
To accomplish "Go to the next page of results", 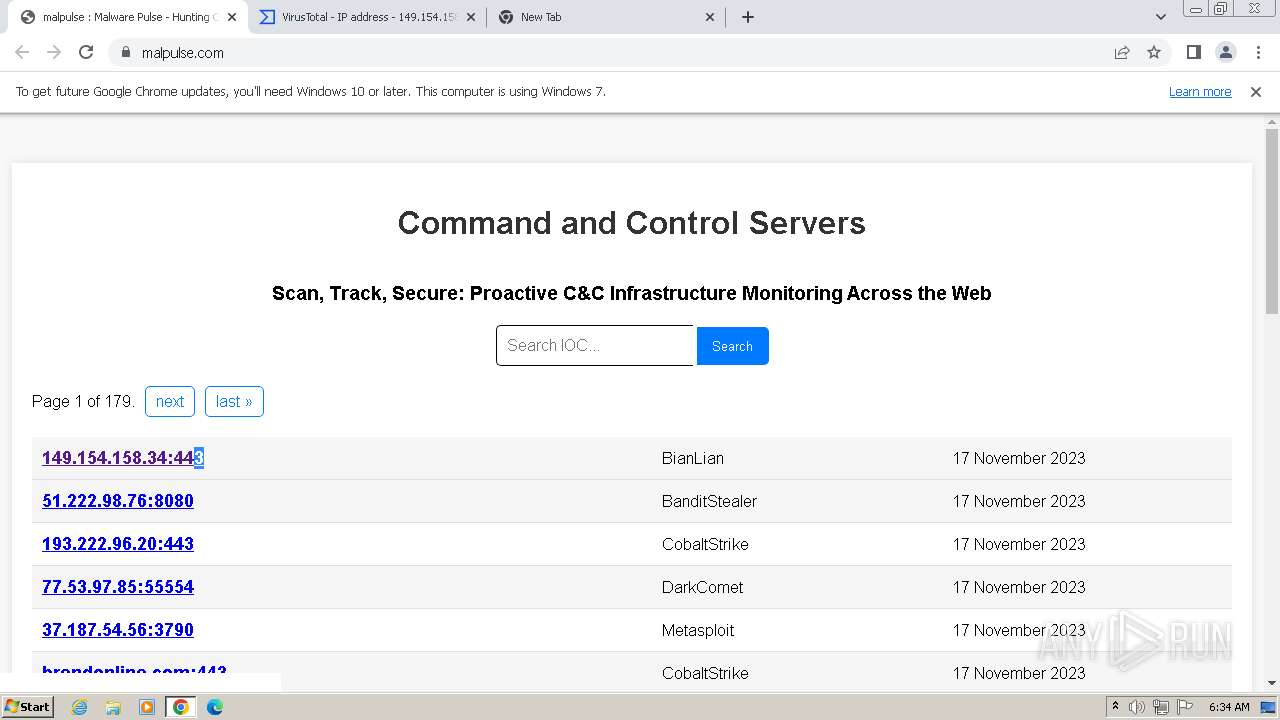I will coord(170,401).
